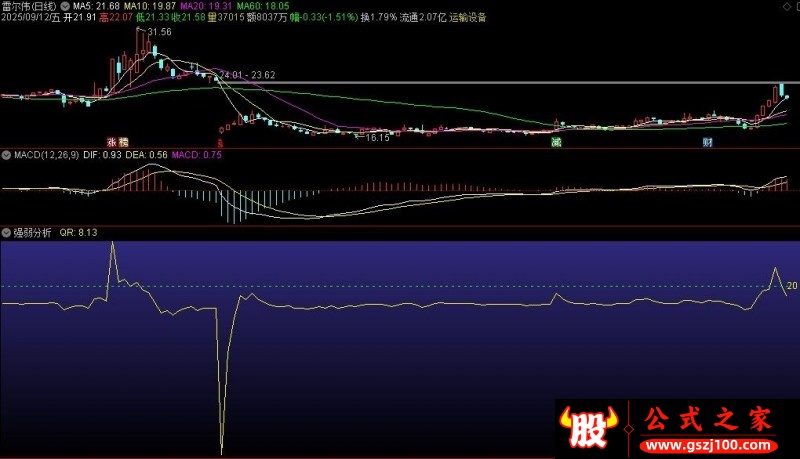Click the 24.01 - 23.62 gap label
800x459 pixels.
tap(248, 75)
